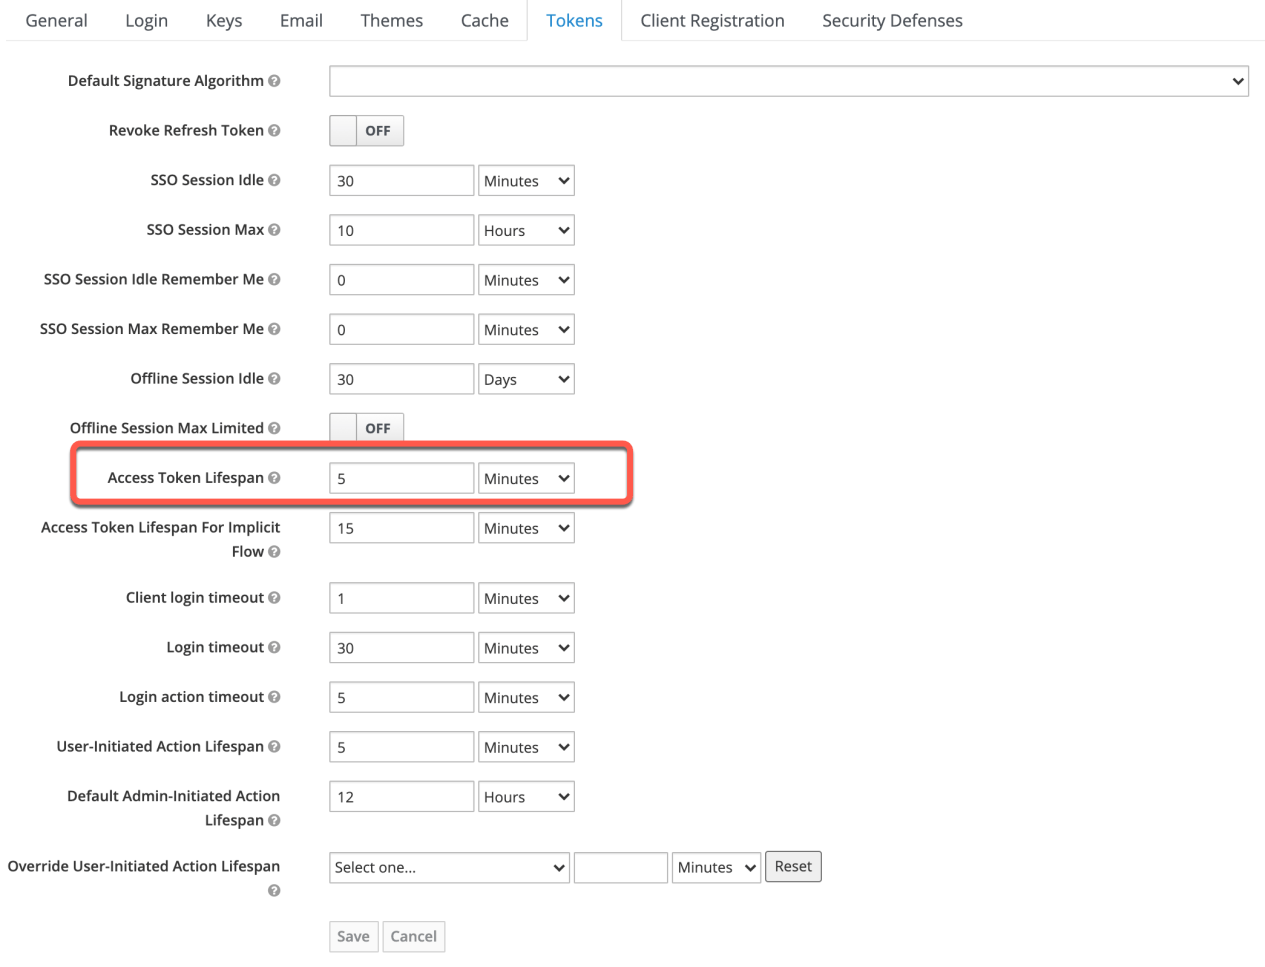Image resolution: width=1265 pixels, height=967 pixels.
Task: Open the Client Registration tab
Action: click(712, 20)
